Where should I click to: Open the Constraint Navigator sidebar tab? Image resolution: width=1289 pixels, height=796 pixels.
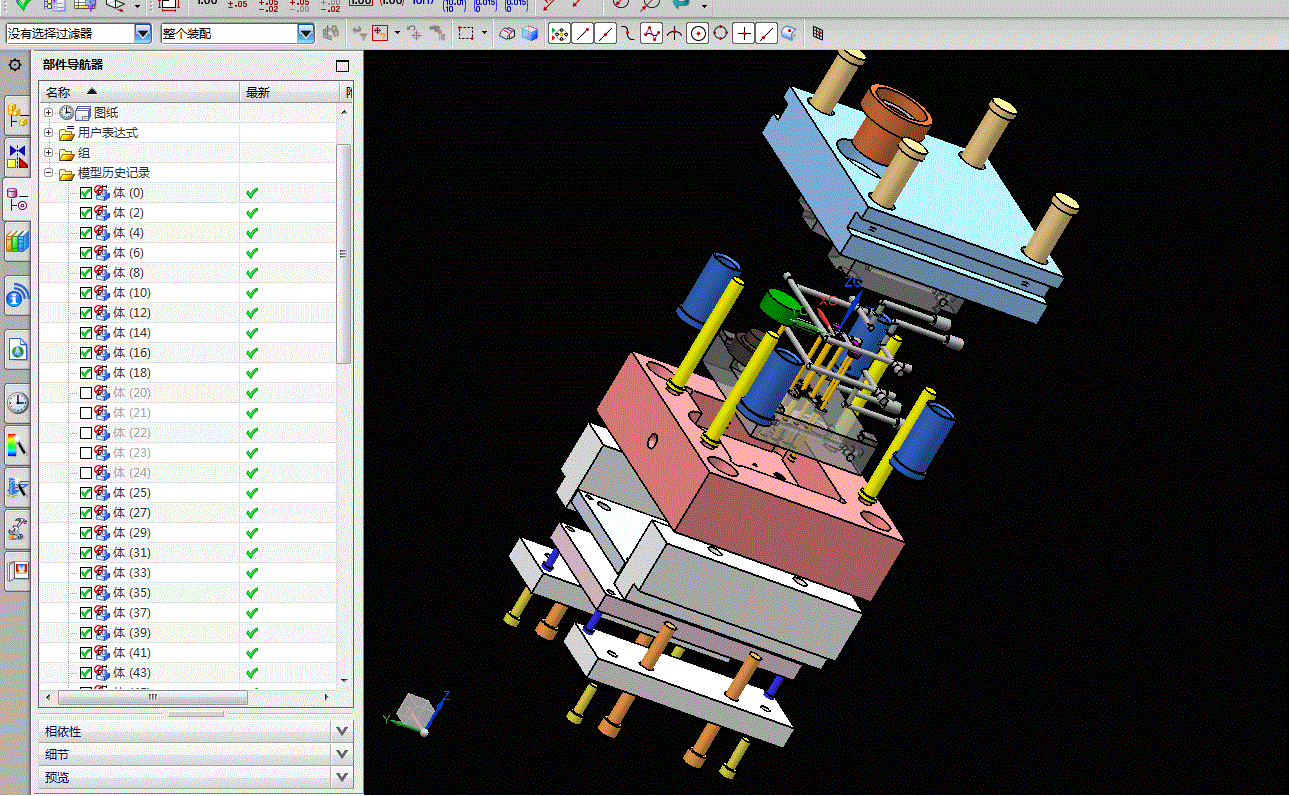17,157
